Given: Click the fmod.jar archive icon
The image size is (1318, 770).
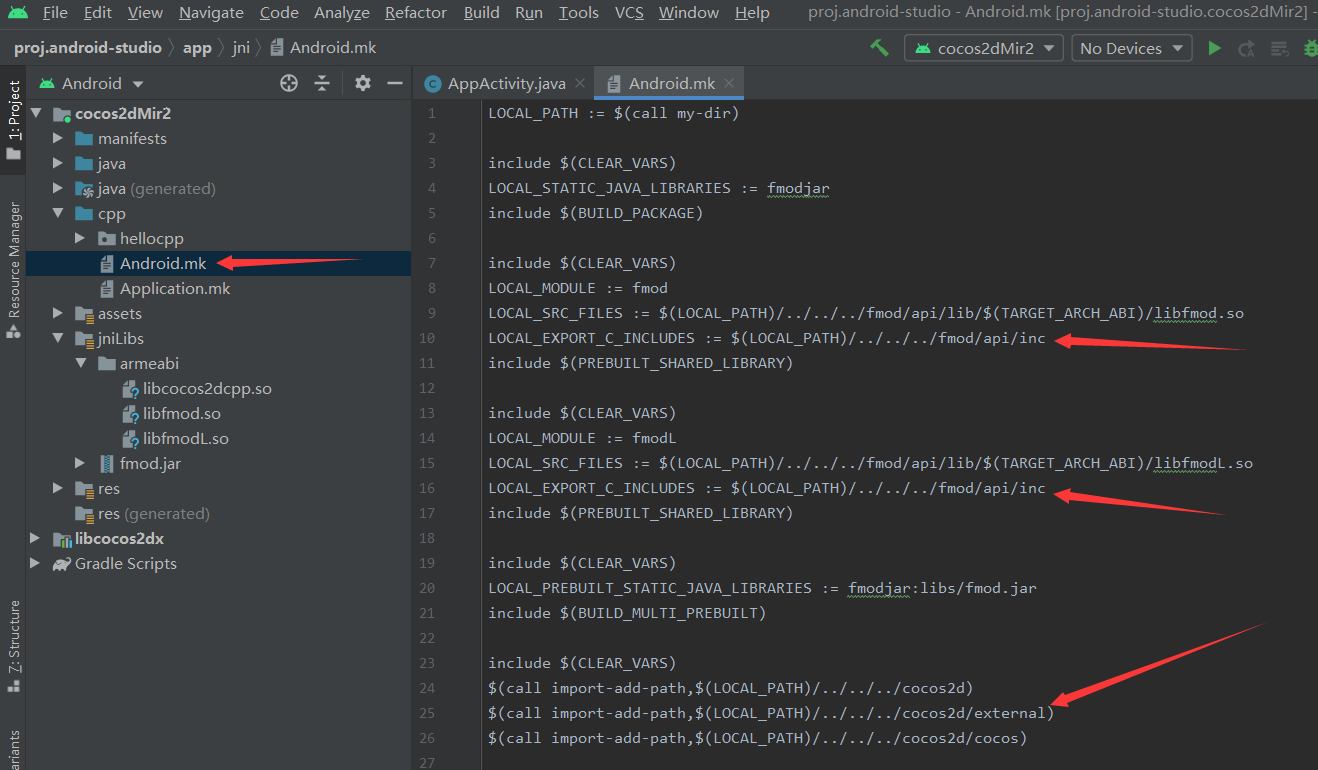Looking at the screenshot, I should (x=107, y=464).
